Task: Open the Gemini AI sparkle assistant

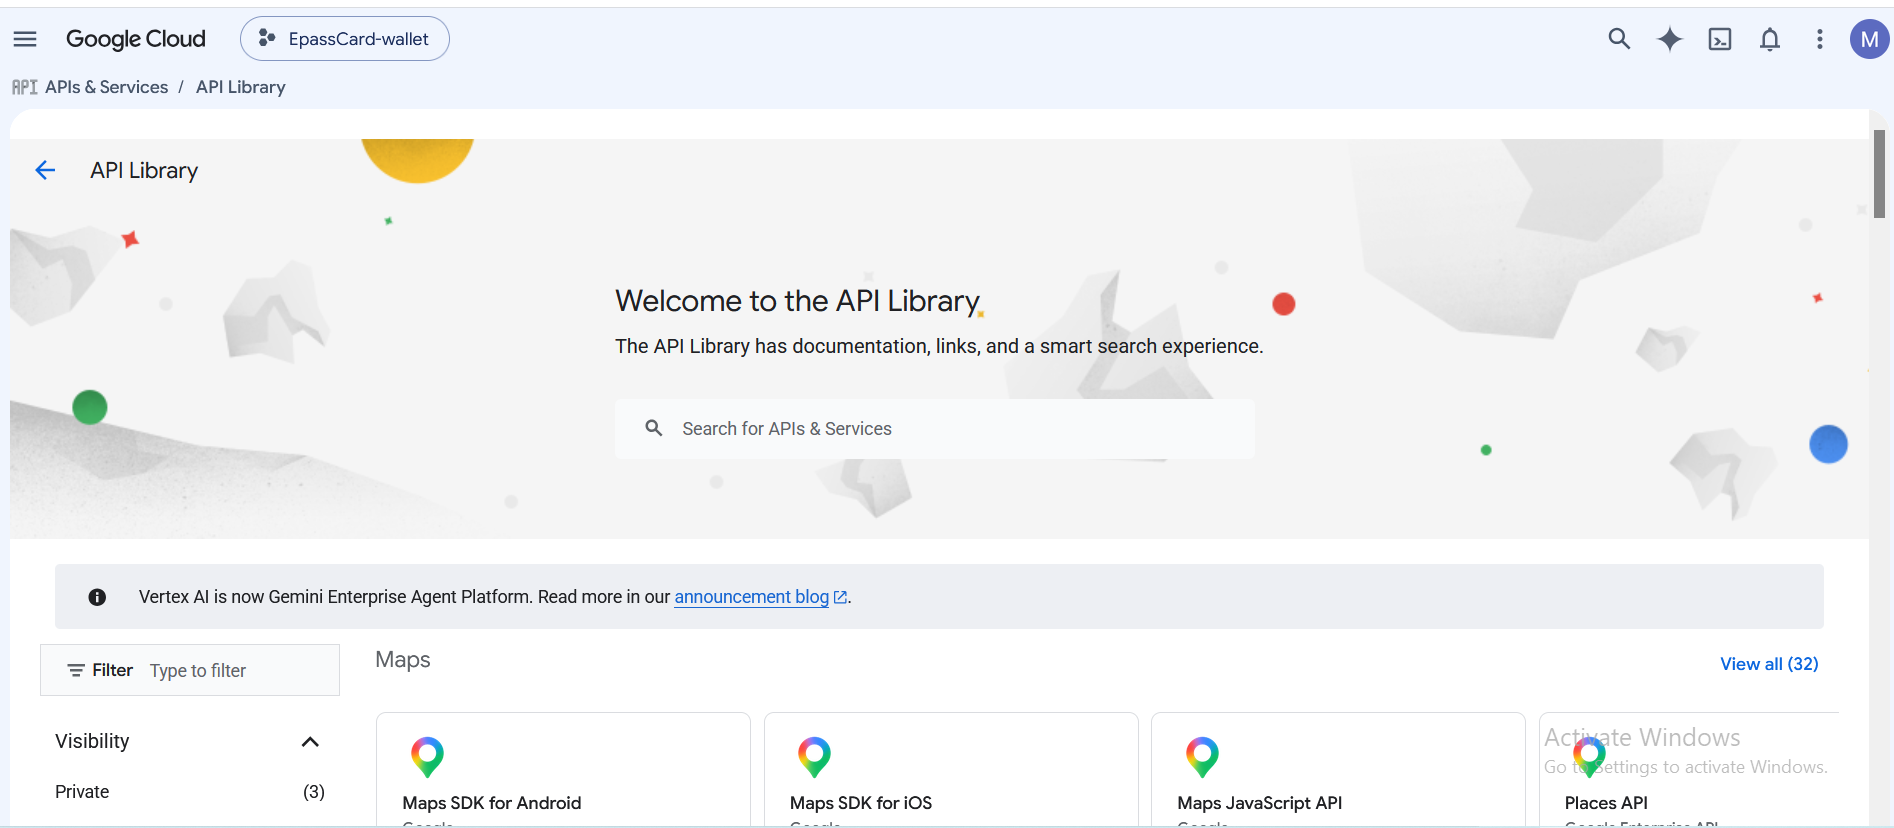Action: tap(1670, 39)
